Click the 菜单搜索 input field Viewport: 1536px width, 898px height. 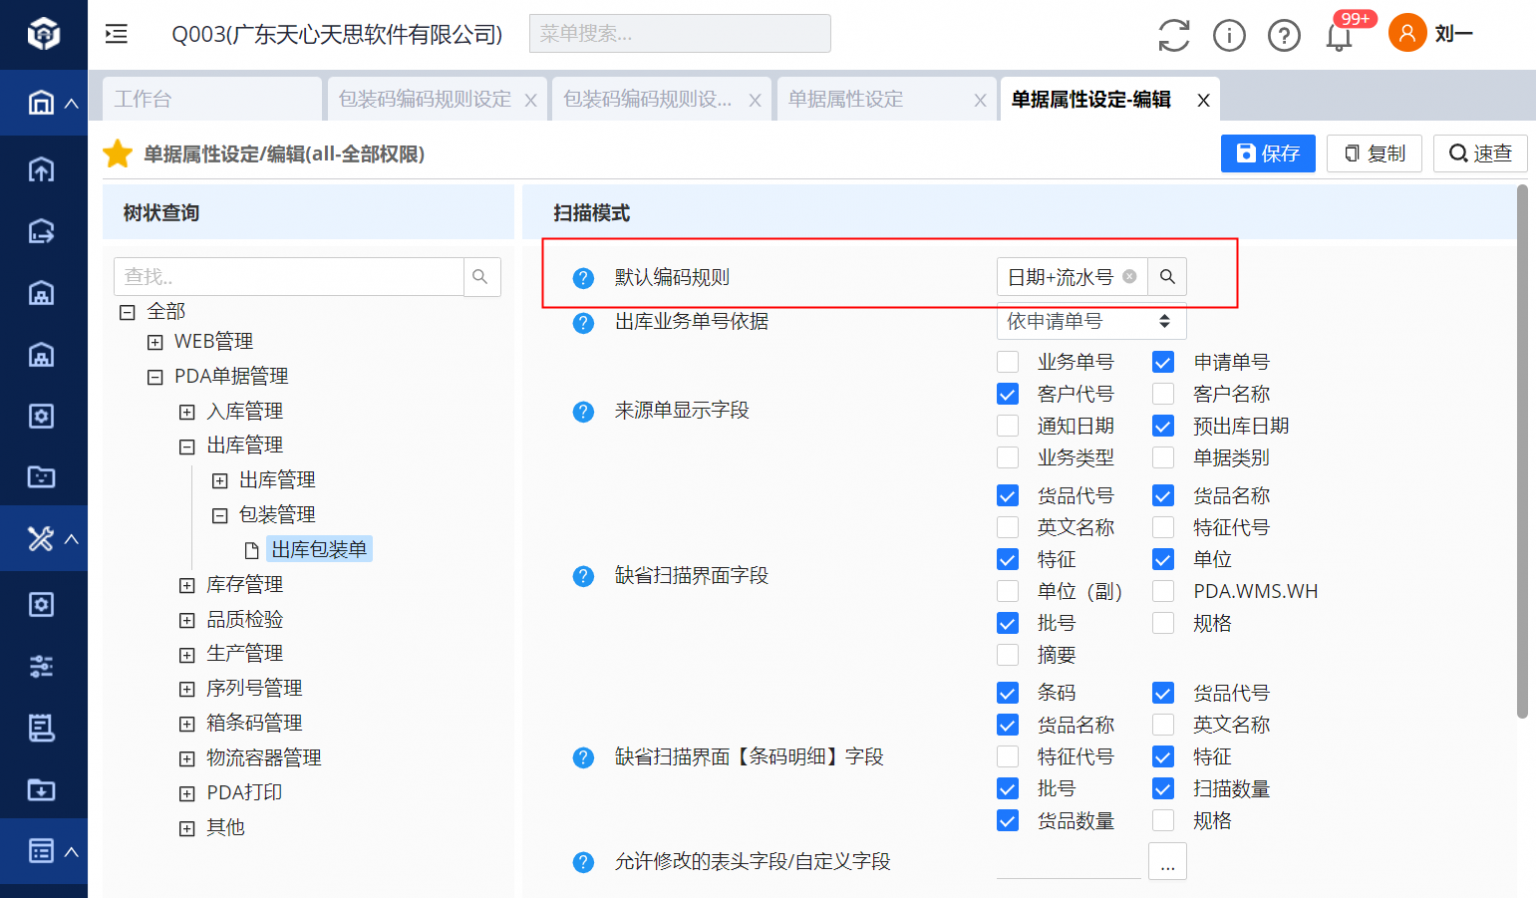point(680,33)
